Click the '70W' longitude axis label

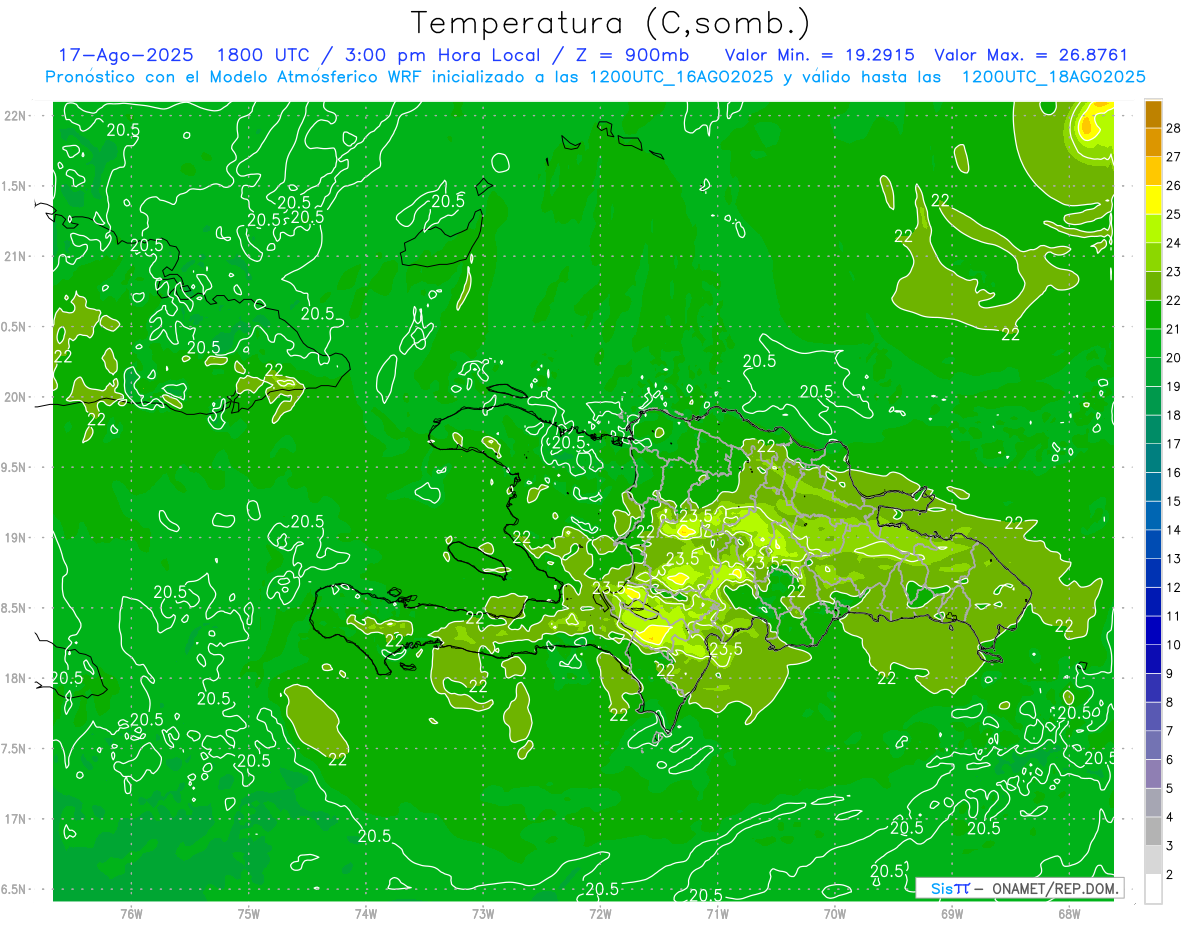(835, 914)
